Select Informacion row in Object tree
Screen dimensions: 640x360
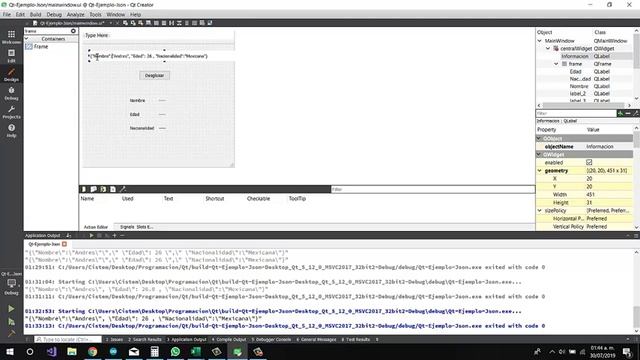pyautogui.click(x=584, y=56)
